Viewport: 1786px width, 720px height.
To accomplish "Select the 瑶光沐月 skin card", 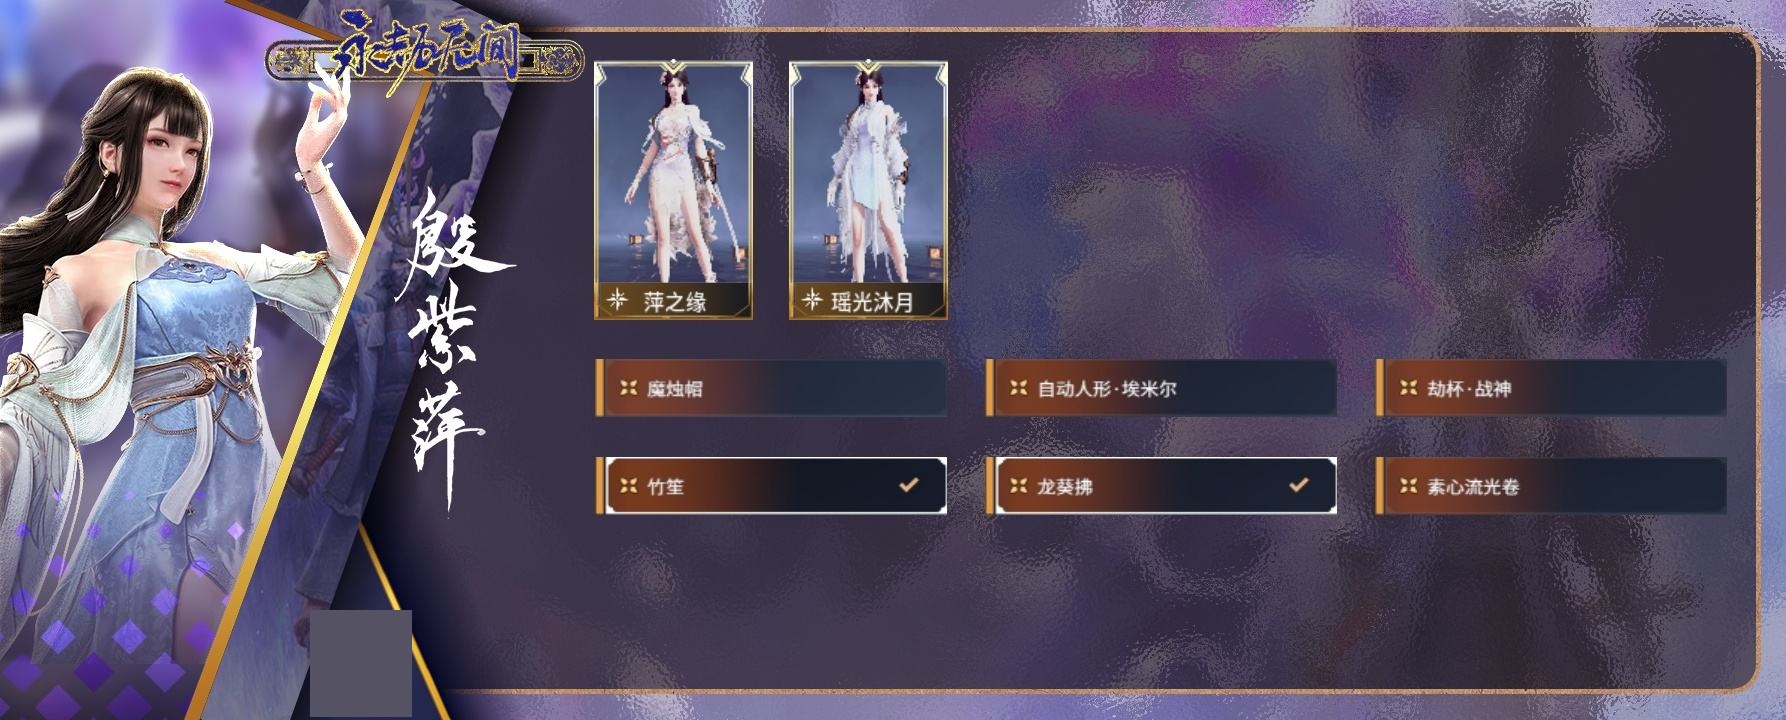I will pos(868,191).
